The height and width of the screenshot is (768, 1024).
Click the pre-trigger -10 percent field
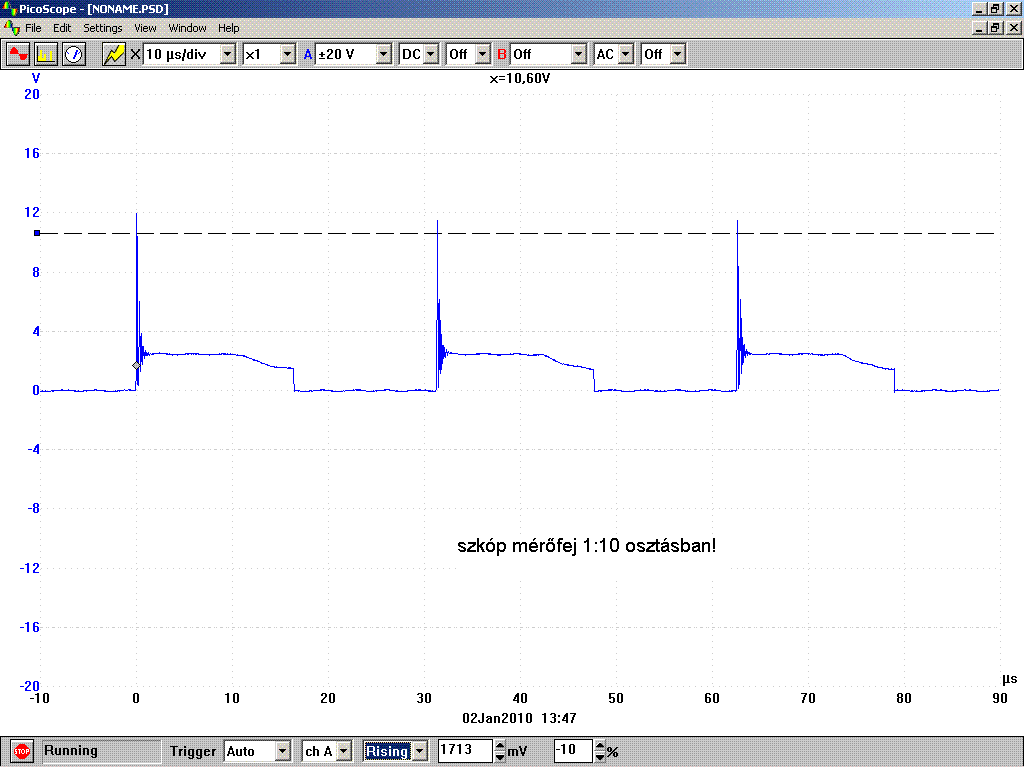coord(573,751)
